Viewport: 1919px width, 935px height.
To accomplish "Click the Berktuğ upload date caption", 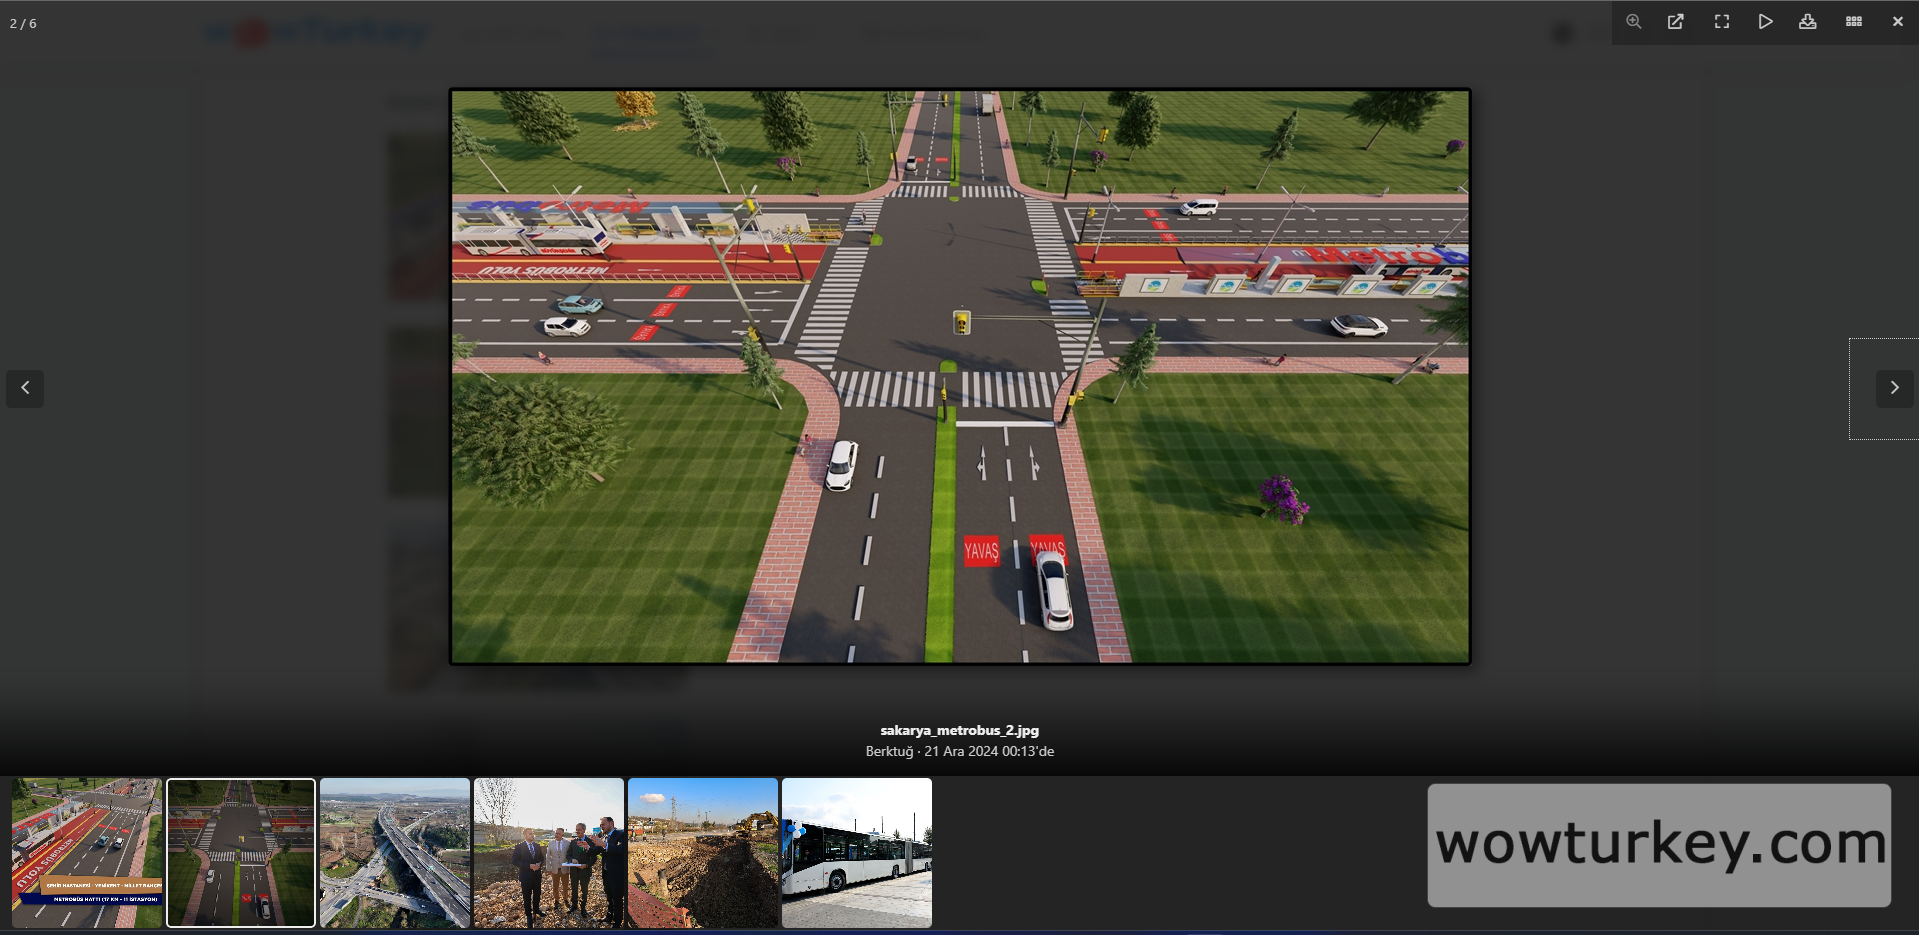I will click(959, 751).
